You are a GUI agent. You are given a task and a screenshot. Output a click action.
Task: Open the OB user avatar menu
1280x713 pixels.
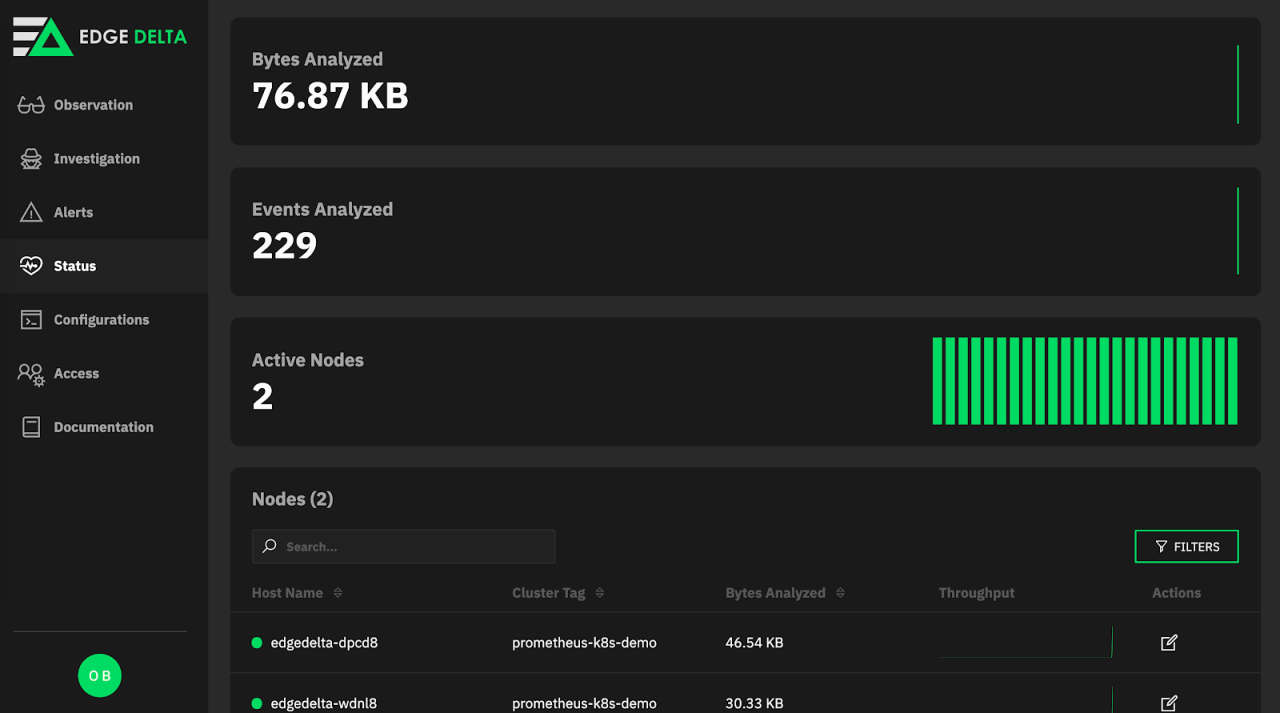[100, 676]
